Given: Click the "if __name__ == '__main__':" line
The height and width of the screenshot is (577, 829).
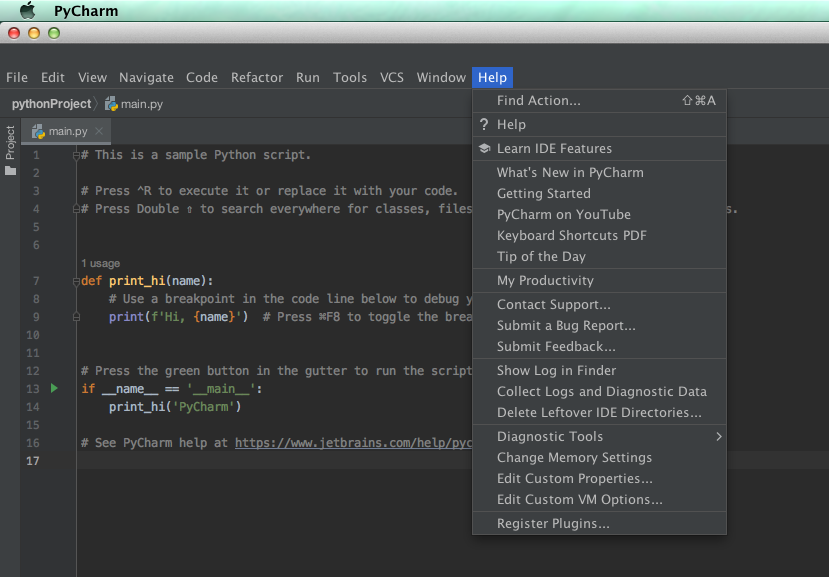Looking at the screenshot, I should point(172,389).
